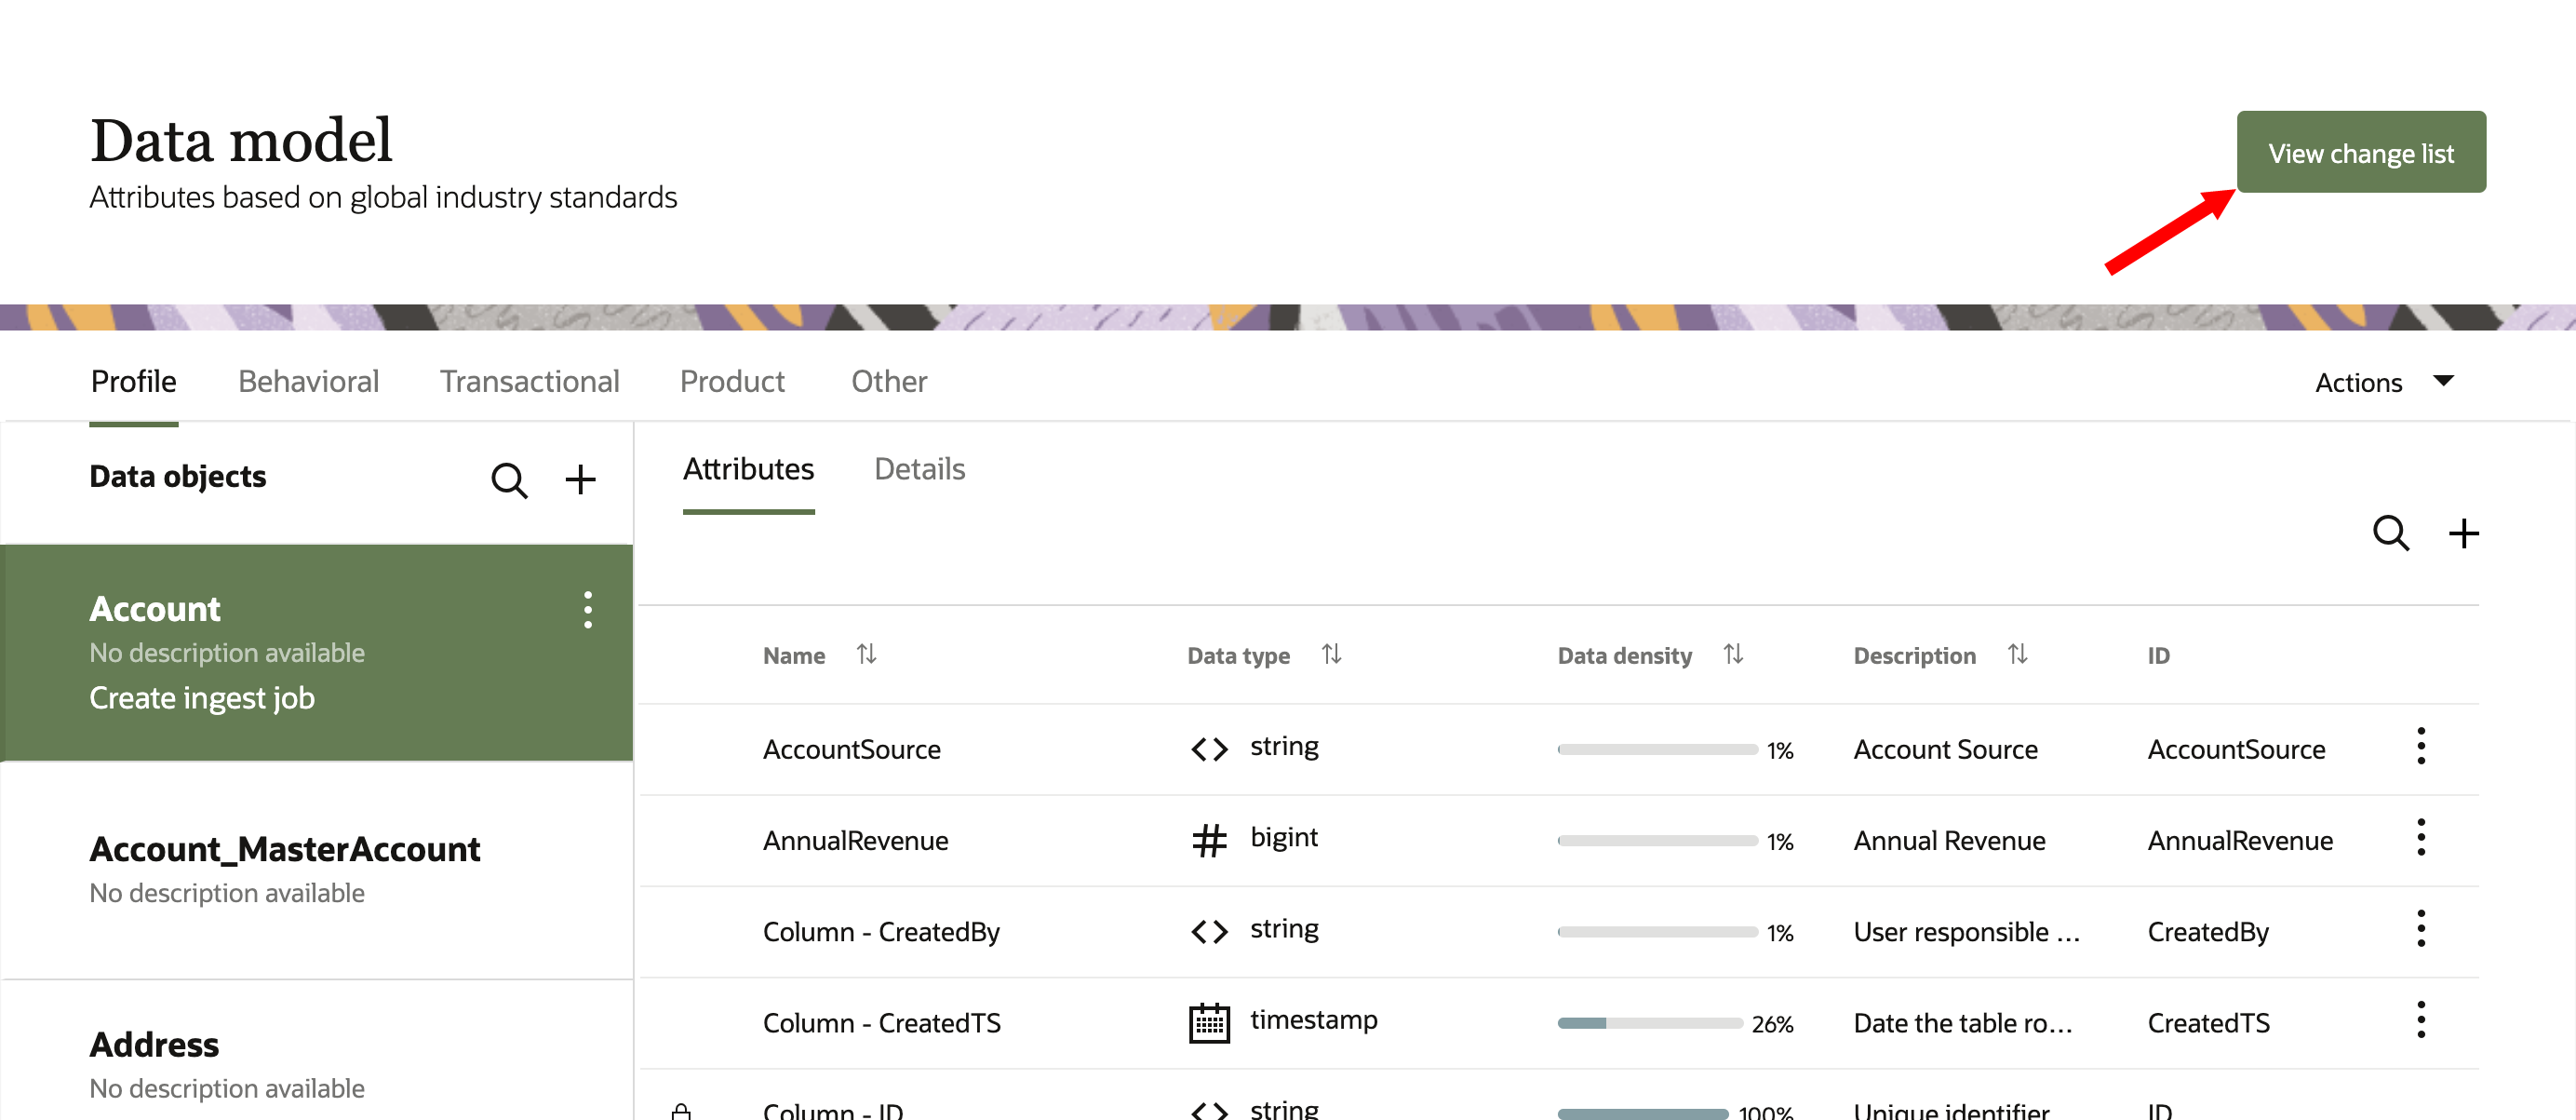Image resolution: width=2576 pixels, height=1120 pixels.
Task: Open the Details tab
Action: coord(919,468)
